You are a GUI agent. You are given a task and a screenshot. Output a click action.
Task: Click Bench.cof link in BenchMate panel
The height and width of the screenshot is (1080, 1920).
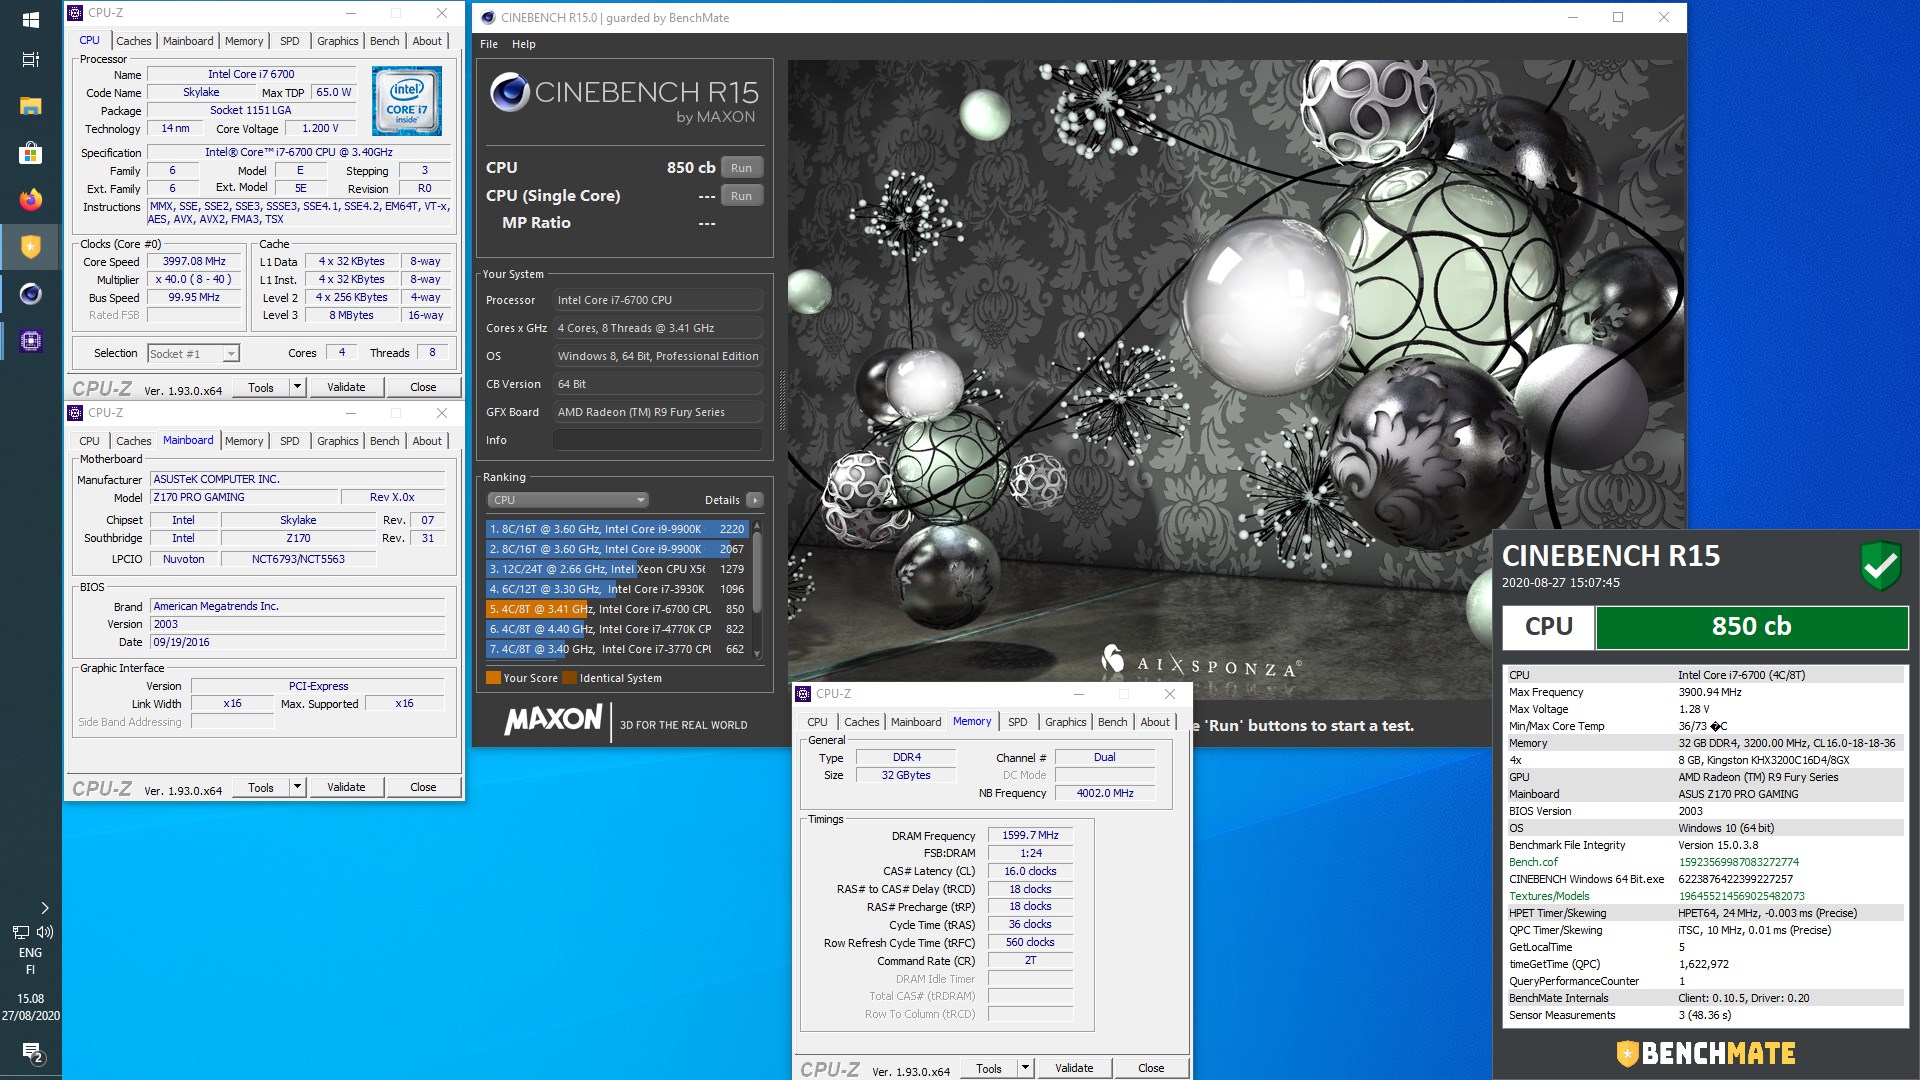(x=1533, y=862)
